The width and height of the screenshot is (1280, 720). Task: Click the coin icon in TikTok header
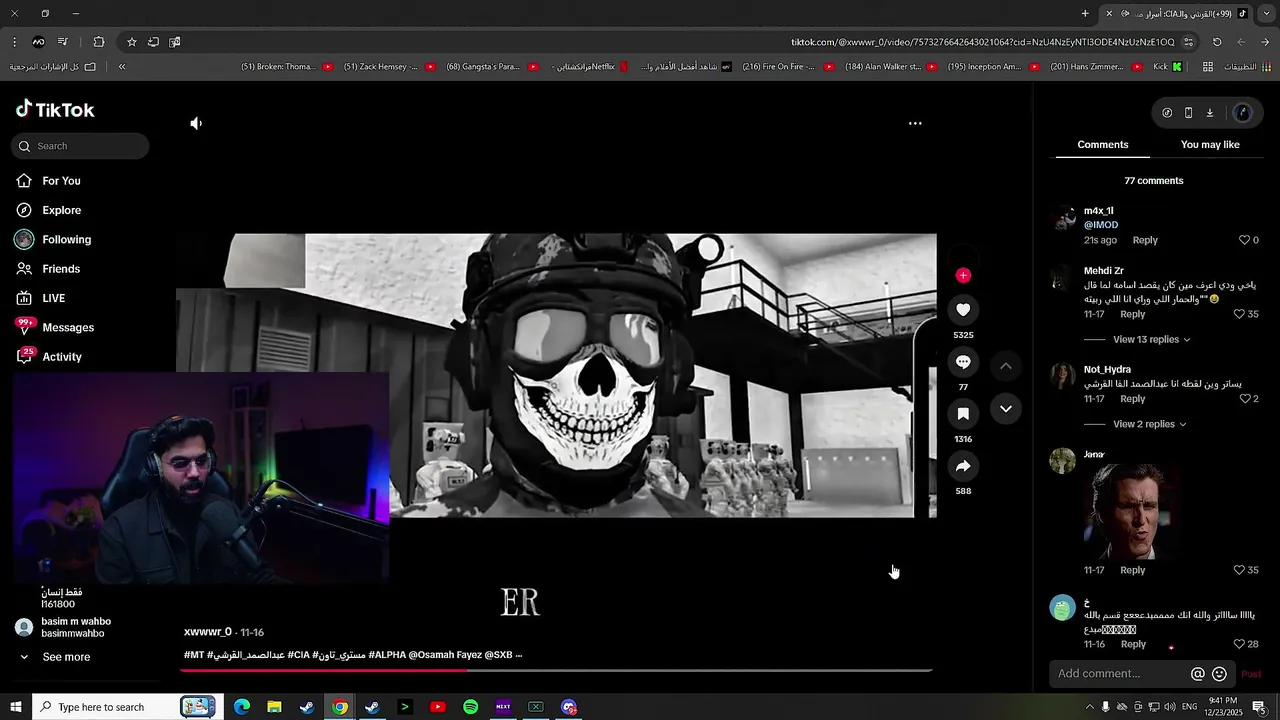[1167, 113]
